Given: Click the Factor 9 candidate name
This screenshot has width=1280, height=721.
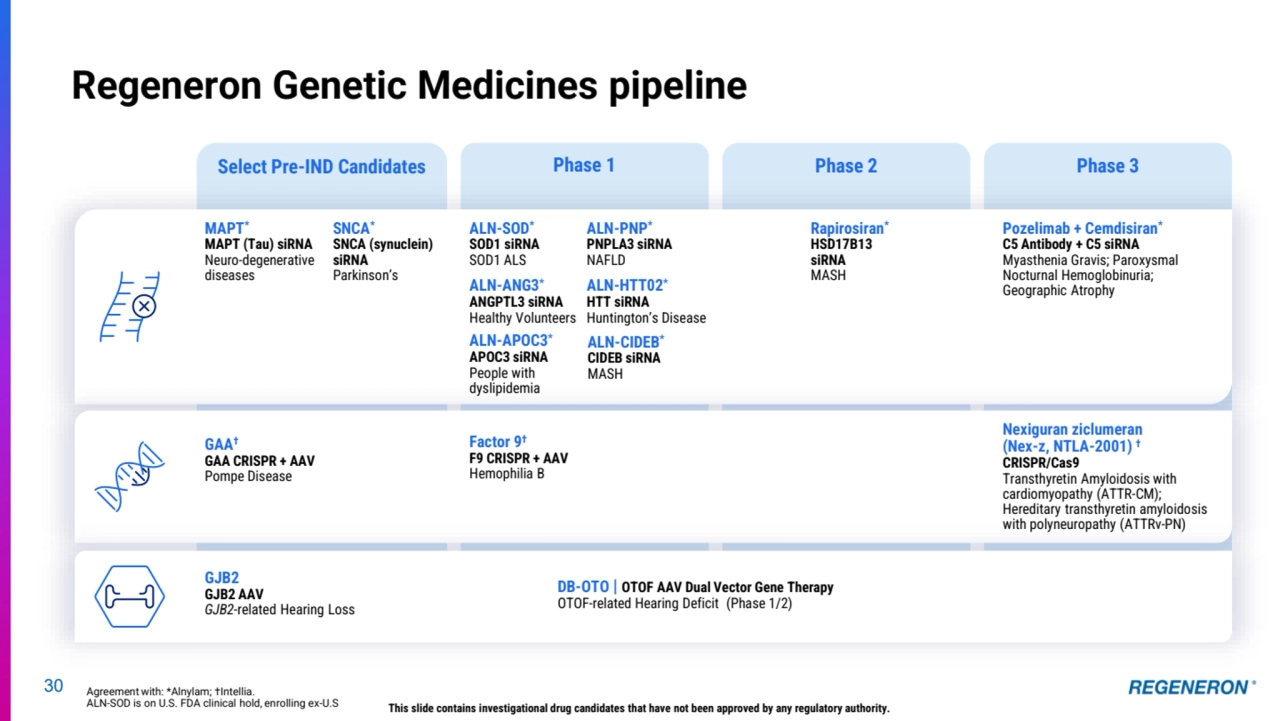Looking at the screenshot, I should 498,442.
